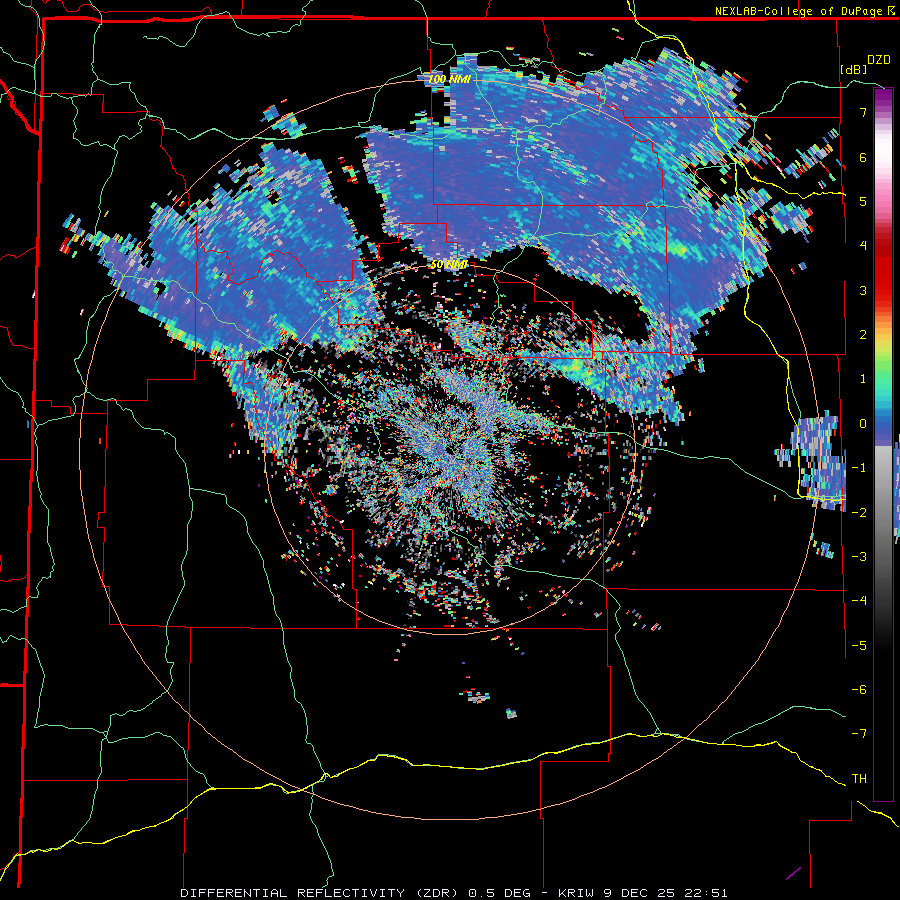Click the -1 value on the ZDR scale

coord(859,468)
